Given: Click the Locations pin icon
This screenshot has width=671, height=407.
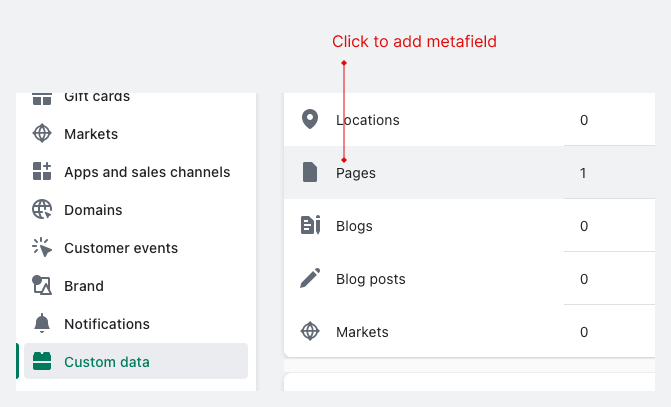Looking at the screenshot, I should [x=310, y=120].
